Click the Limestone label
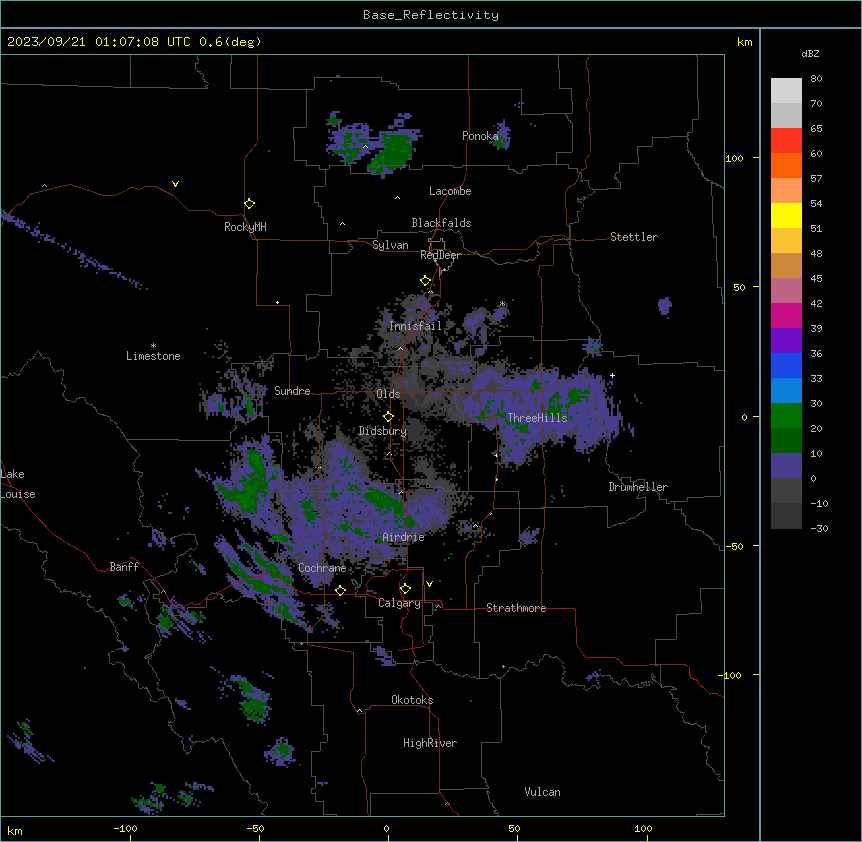 click(x=153, y=356)
